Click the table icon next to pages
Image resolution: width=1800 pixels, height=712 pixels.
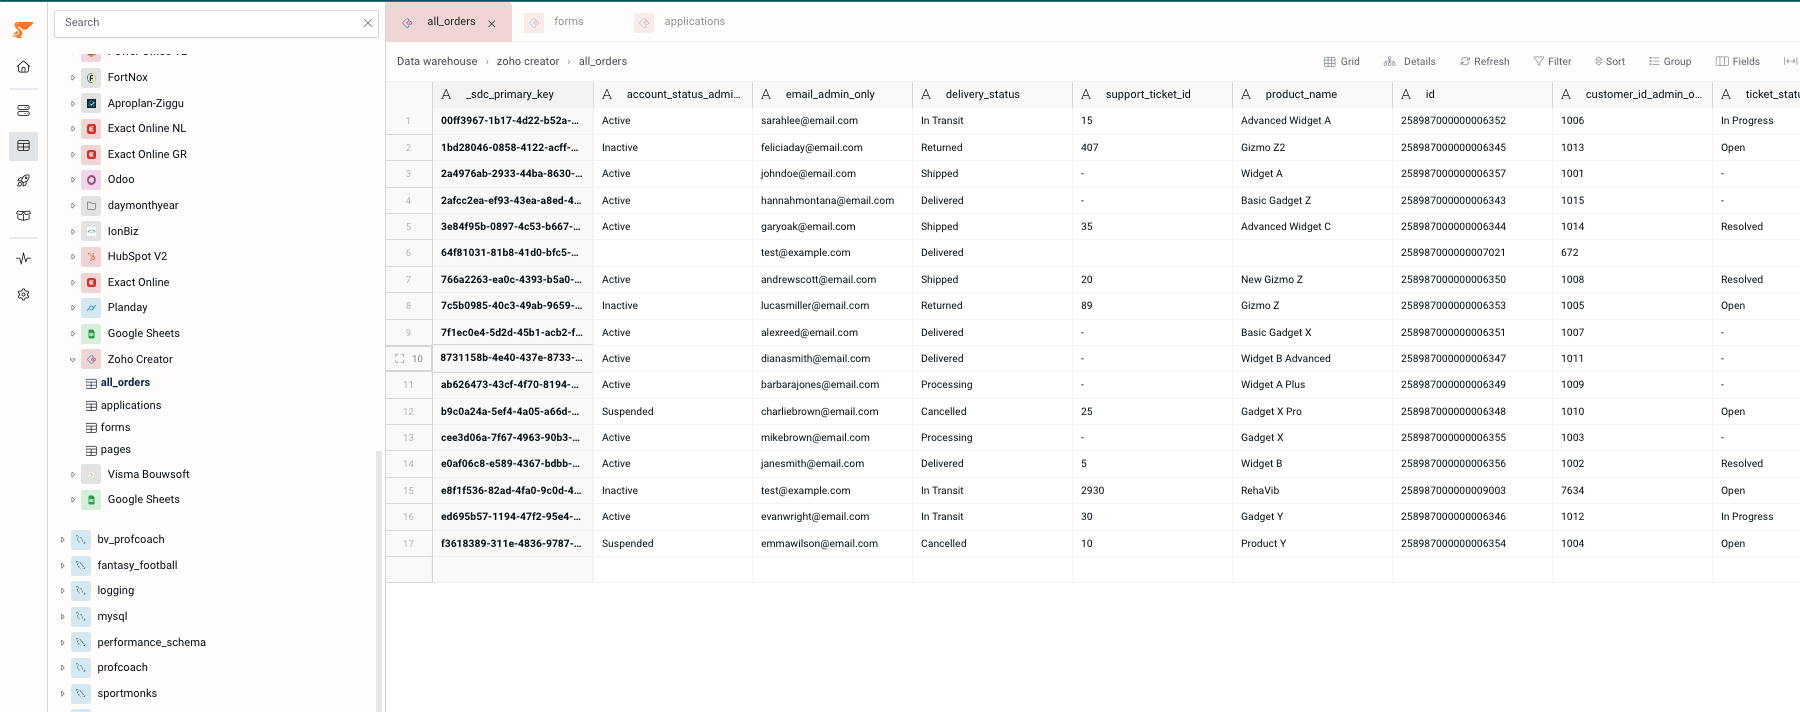(x=91, y=451)
